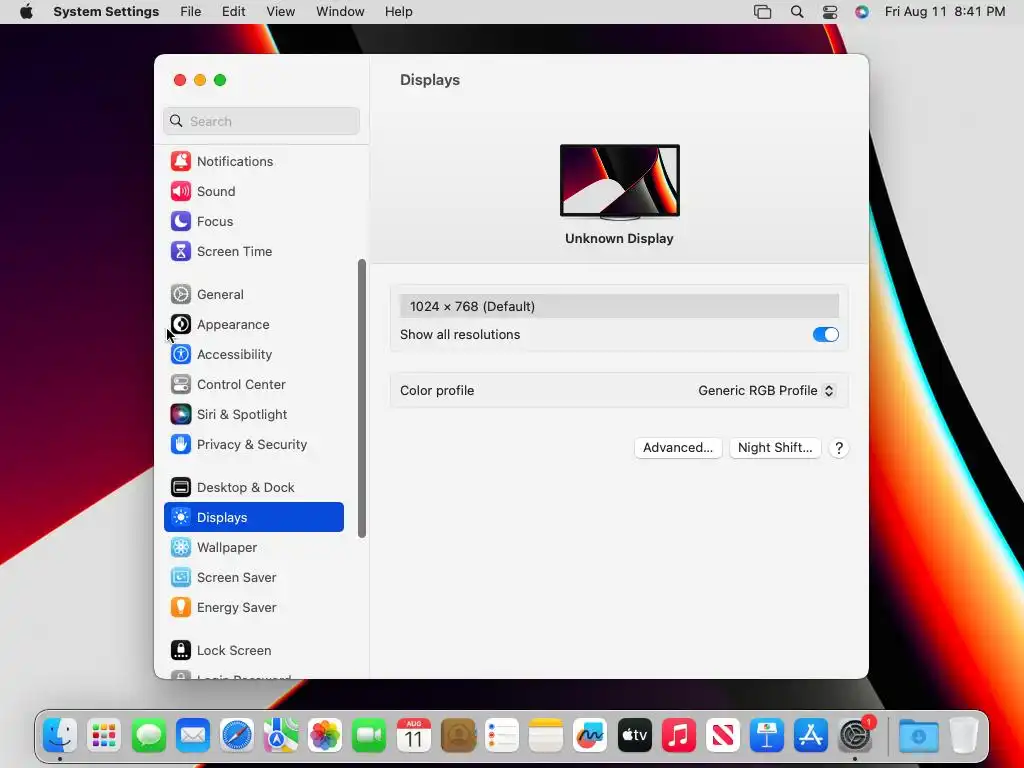This screenshot has width=1024, height=768.
Task: Click the Search field in sidebar
Action: point(261,121)
